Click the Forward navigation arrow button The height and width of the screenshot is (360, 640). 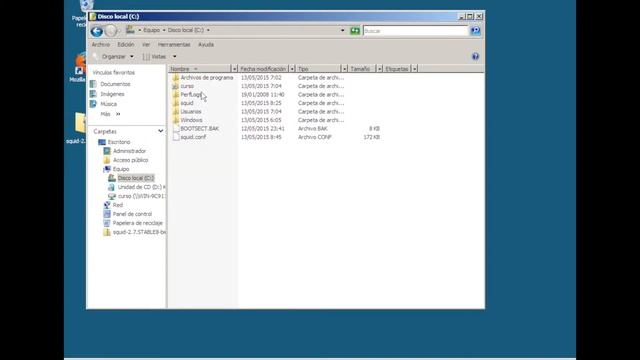coord(111,31)
